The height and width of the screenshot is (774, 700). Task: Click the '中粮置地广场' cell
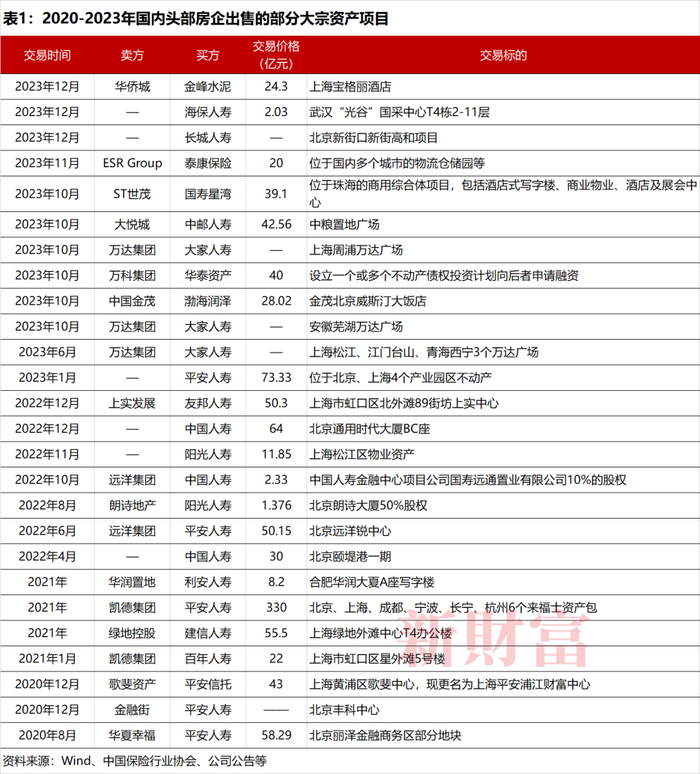point(344,225)
